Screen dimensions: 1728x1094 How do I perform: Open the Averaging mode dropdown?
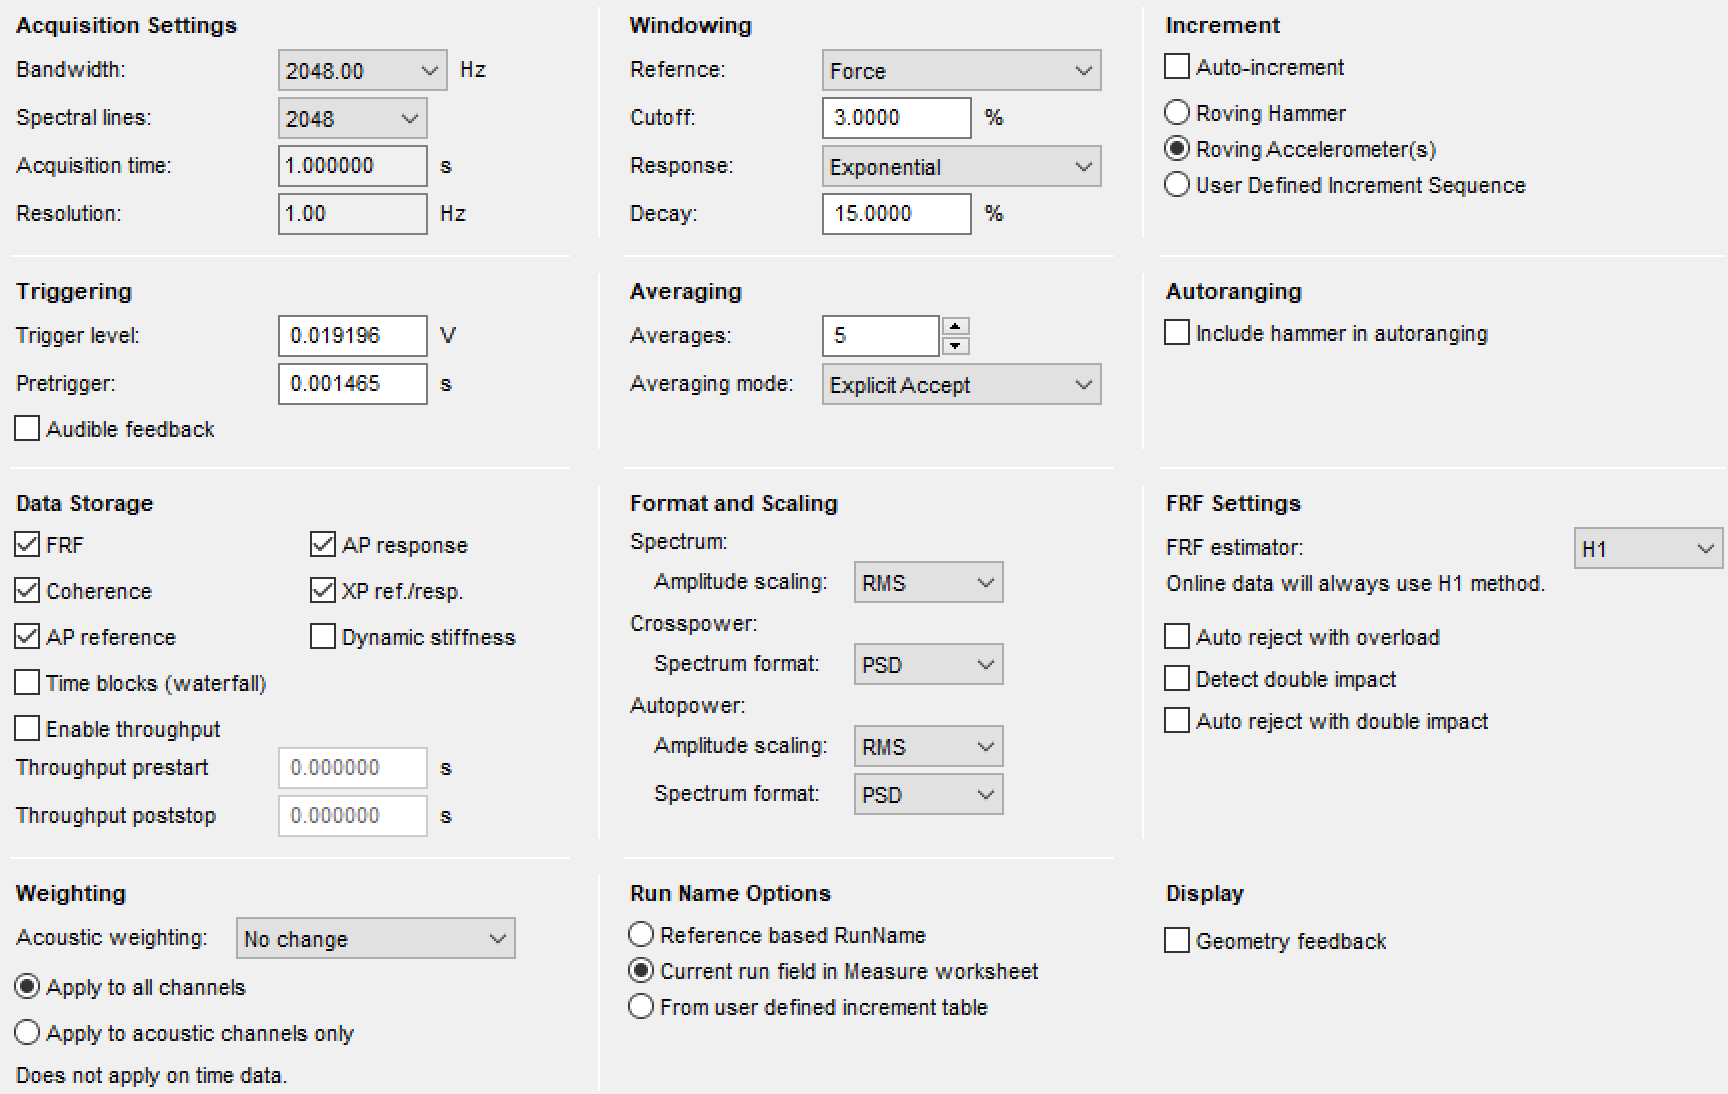click(961, 384)
